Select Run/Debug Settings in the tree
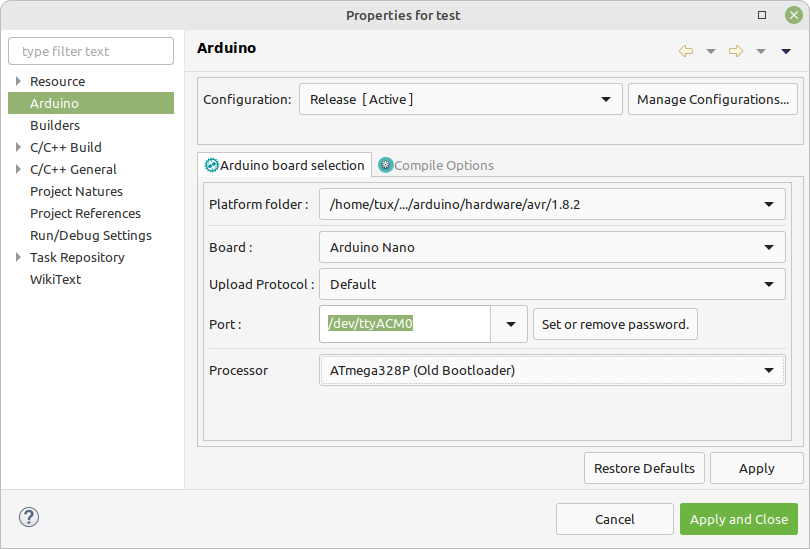 (x=91, y=236)
